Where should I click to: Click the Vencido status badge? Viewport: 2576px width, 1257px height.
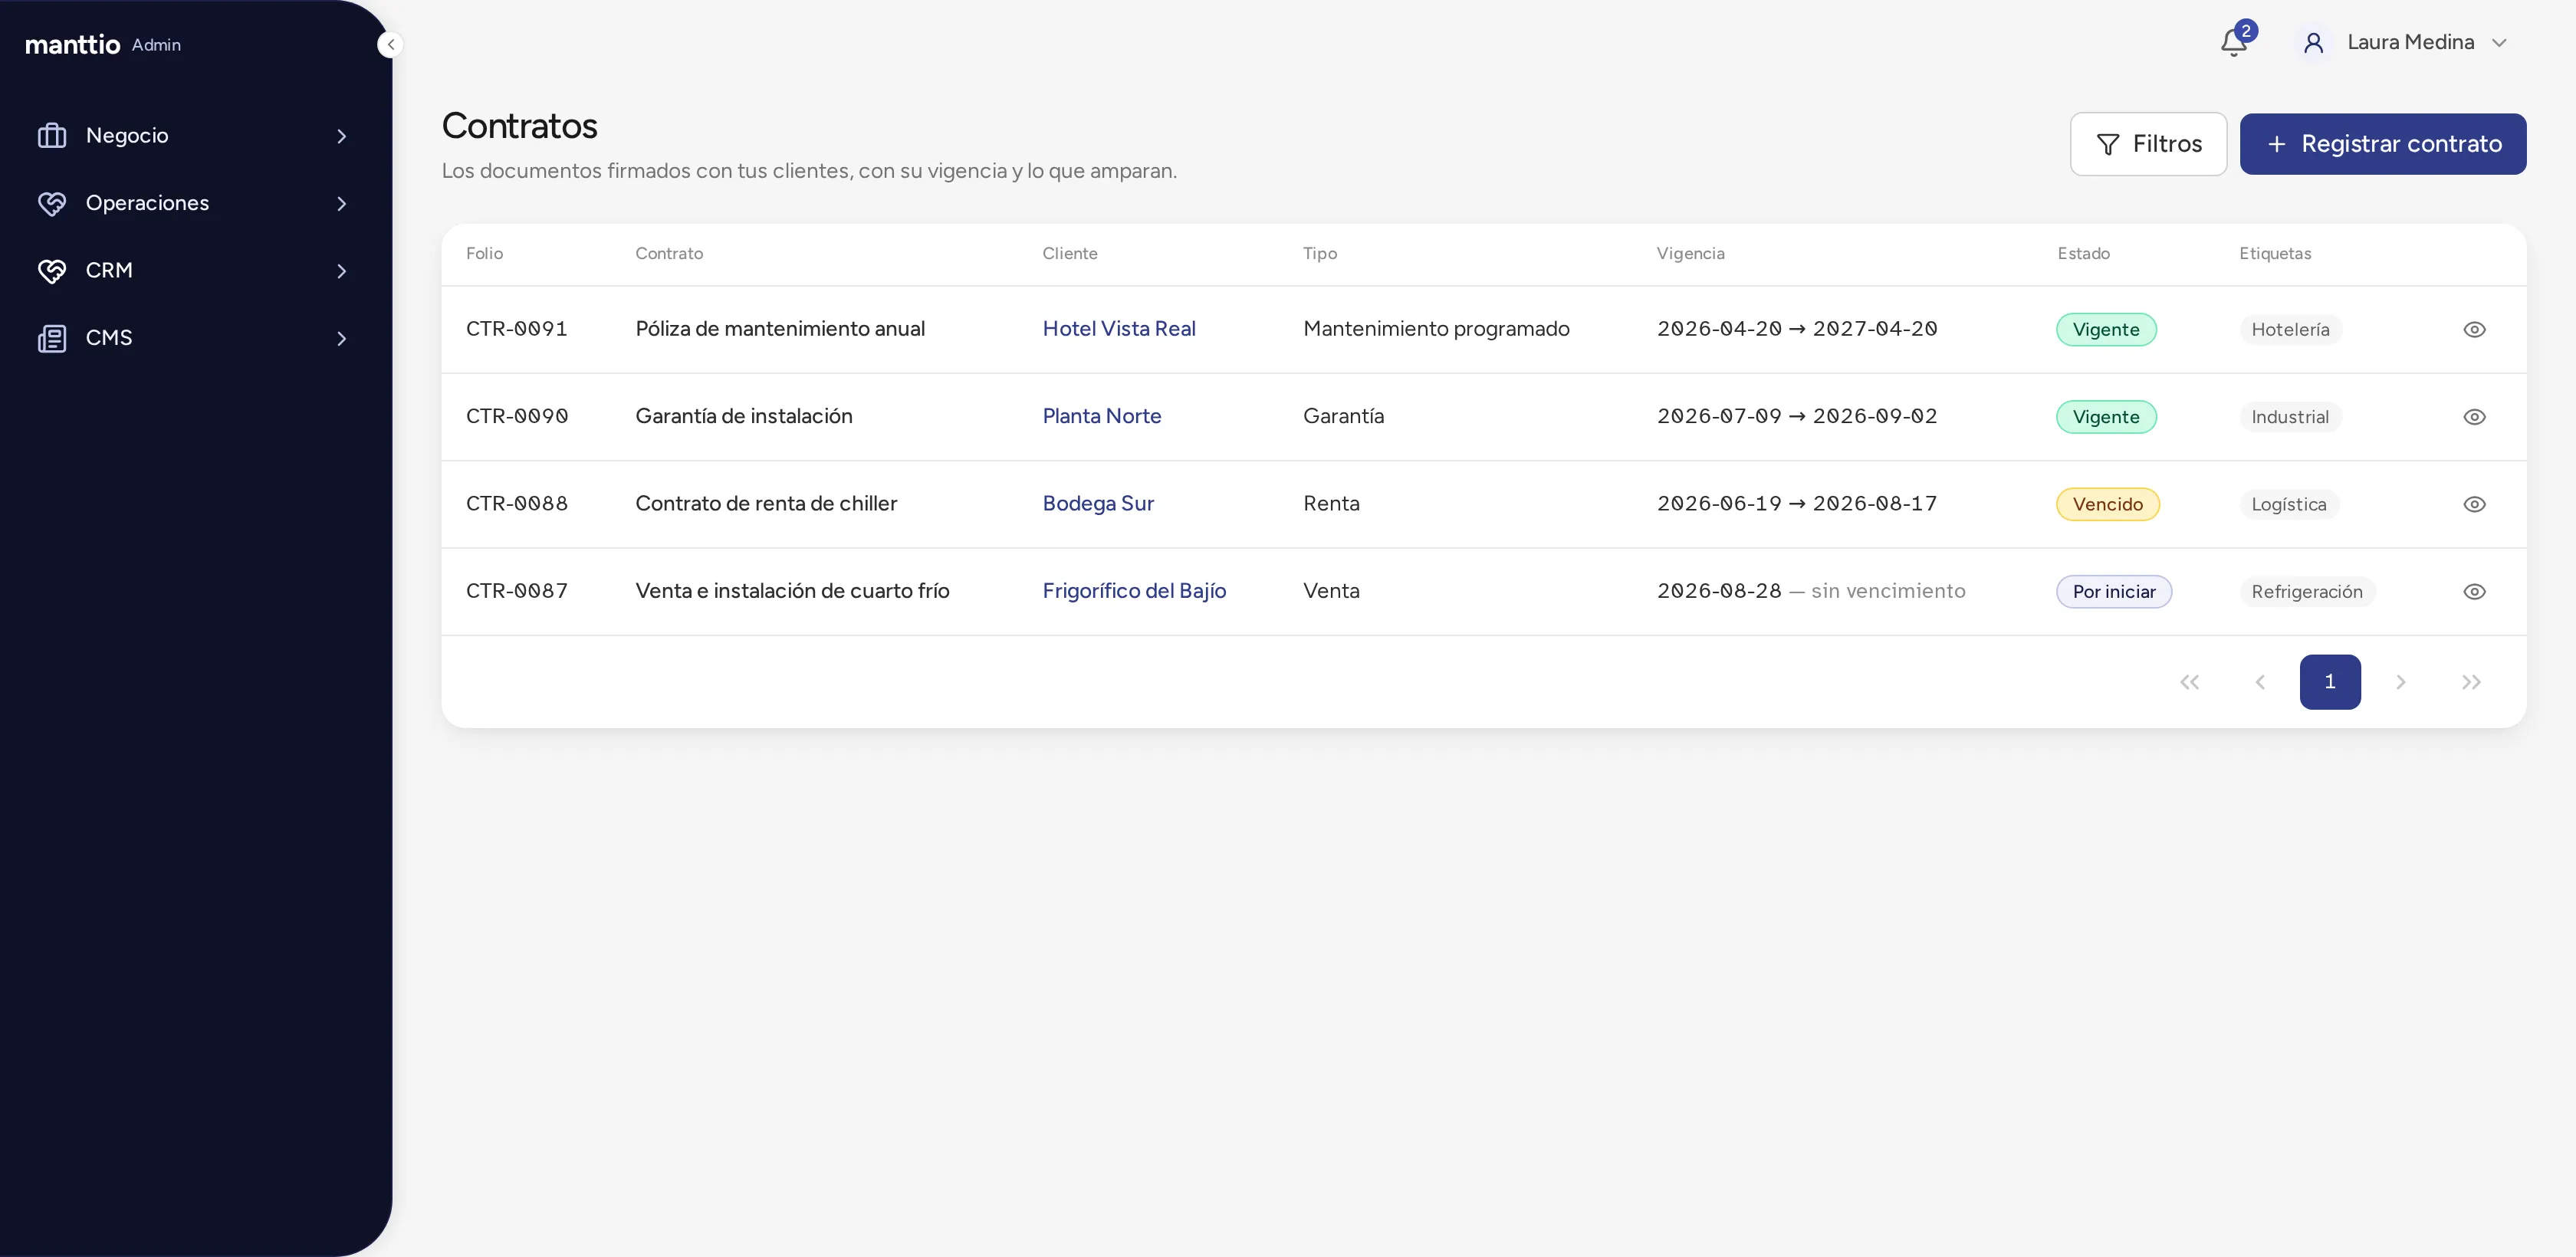point(2108,504)
